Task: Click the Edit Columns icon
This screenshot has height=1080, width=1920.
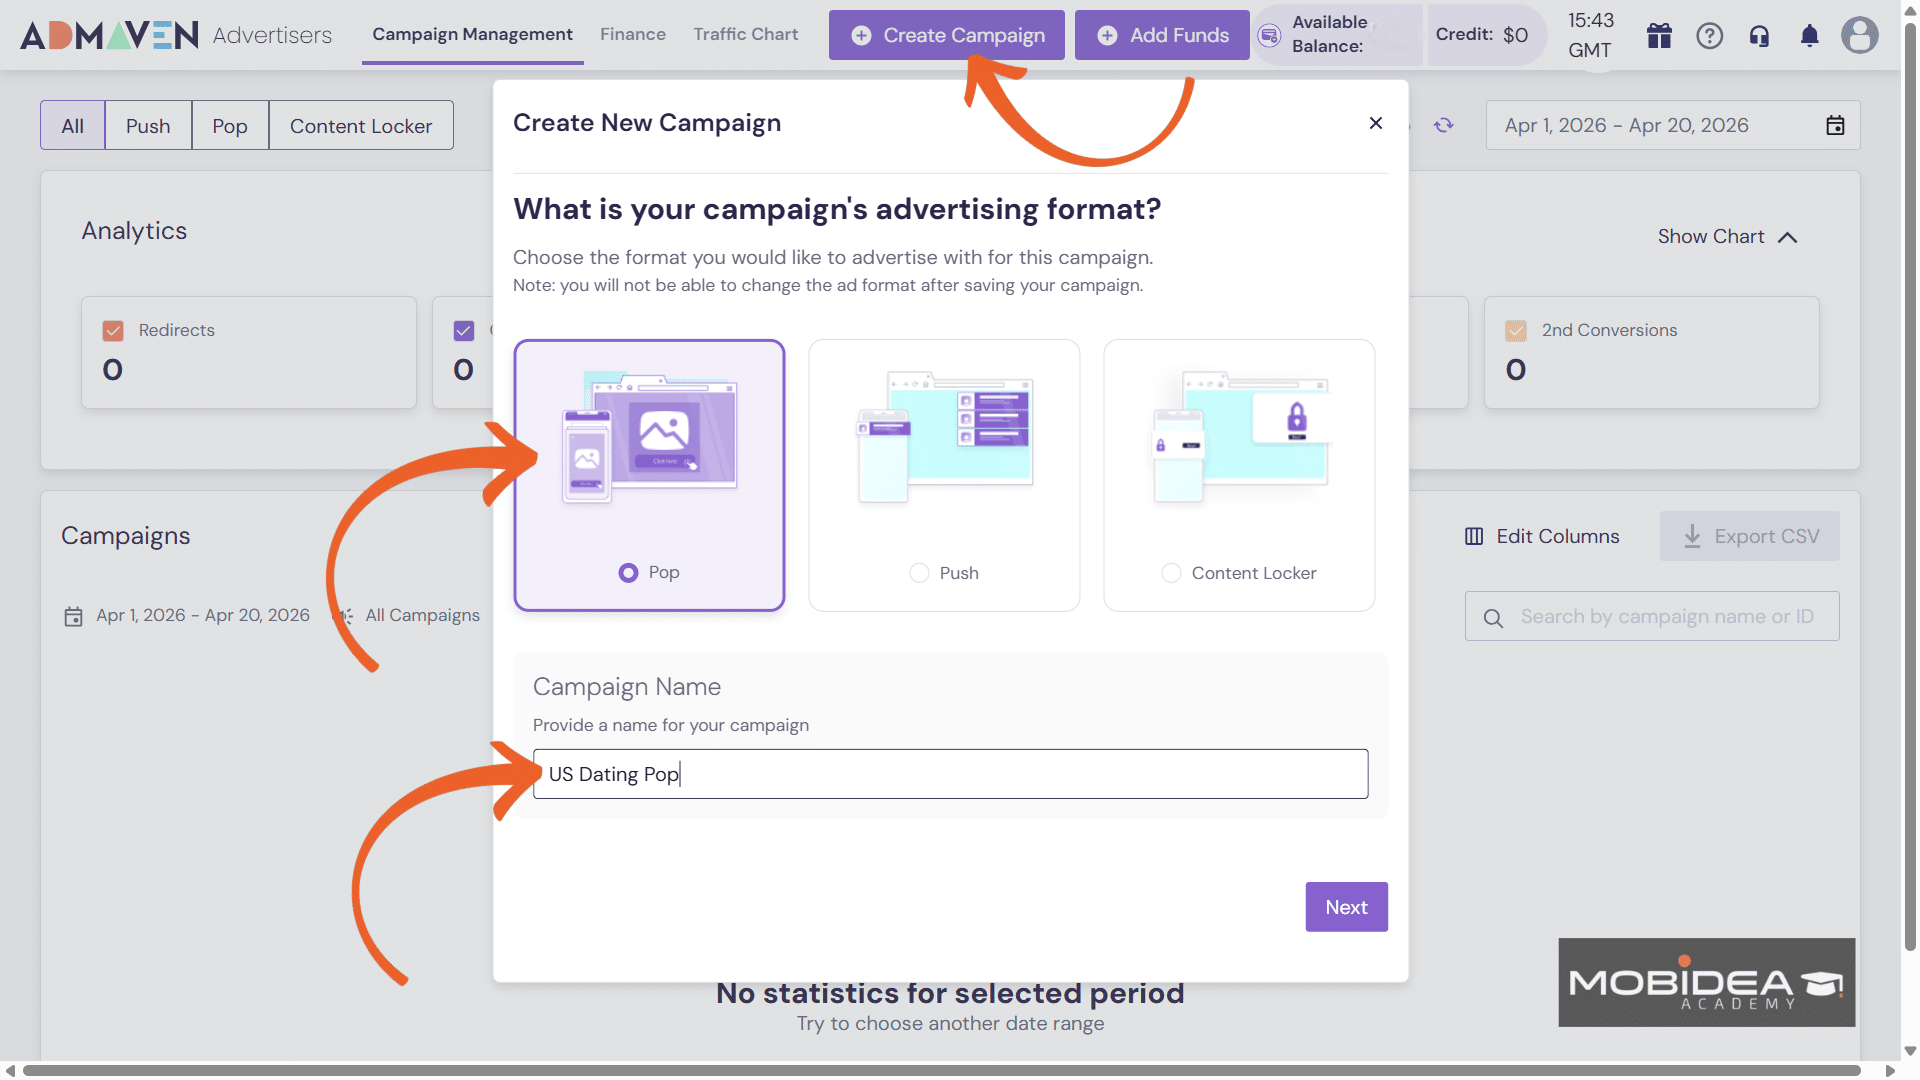Action: pos(1474,536)
